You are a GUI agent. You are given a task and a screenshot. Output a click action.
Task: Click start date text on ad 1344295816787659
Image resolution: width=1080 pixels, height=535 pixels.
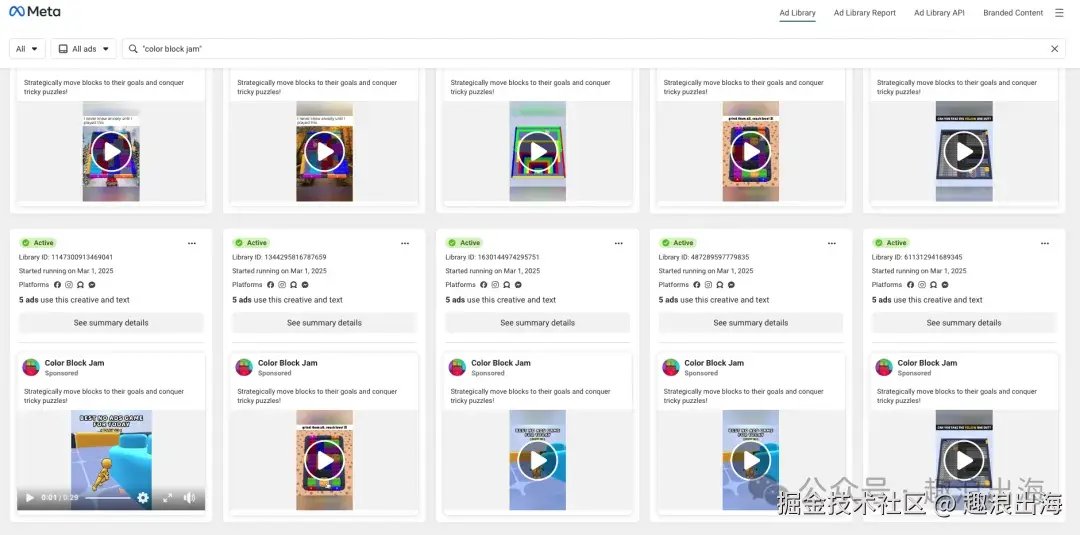279,271
